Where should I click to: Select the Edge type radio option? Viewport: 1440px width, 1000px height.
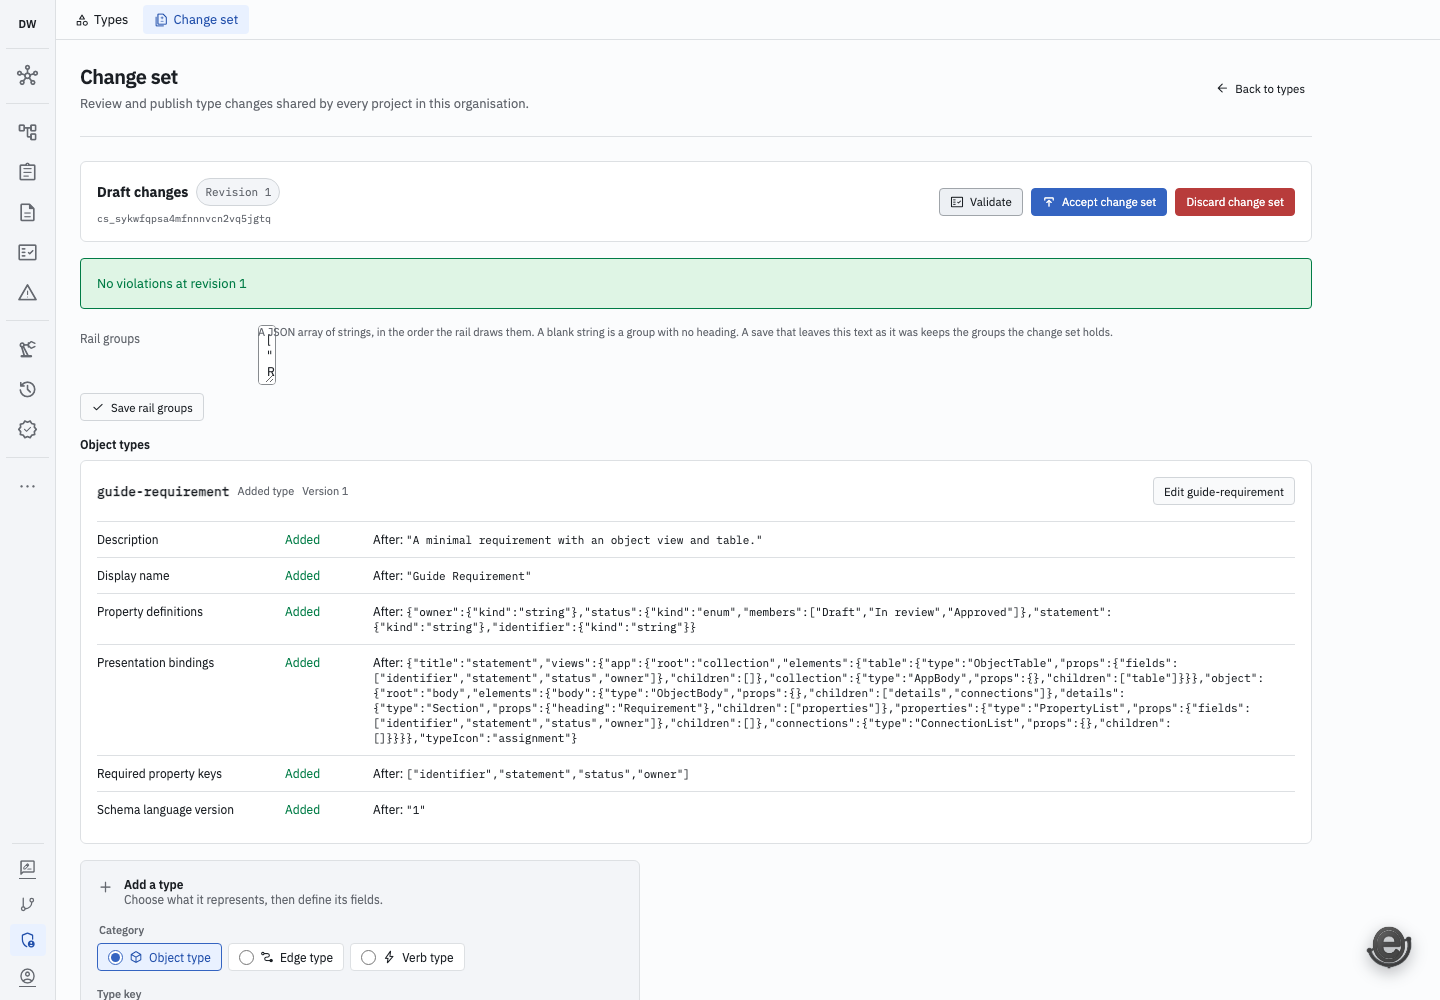(286, 957)
